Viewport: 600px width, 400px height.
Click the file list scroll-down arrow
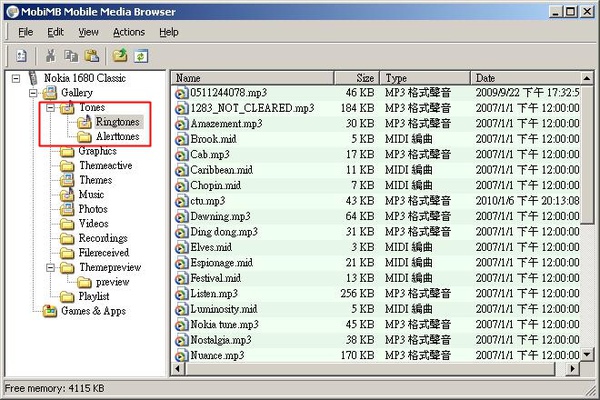click(x=587, y=355)
